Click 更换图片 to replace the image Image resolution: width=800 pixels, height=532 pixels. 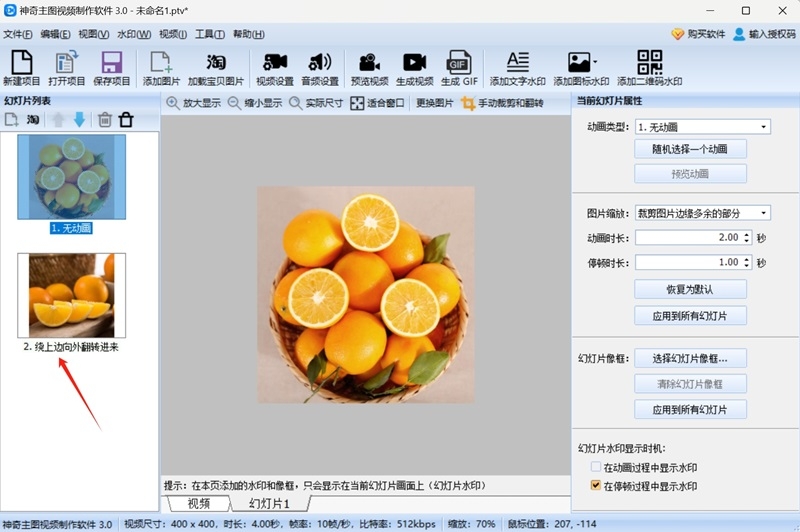pos(435,103)
